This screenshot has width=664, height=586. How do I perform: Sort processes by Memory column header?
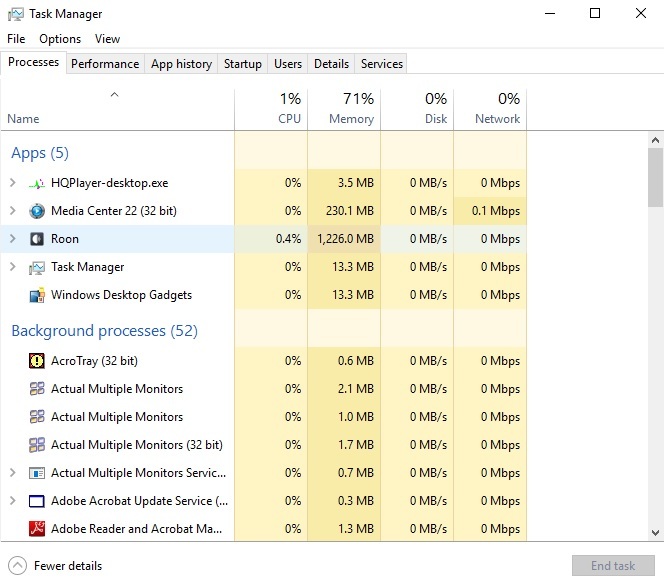(344, 109)
